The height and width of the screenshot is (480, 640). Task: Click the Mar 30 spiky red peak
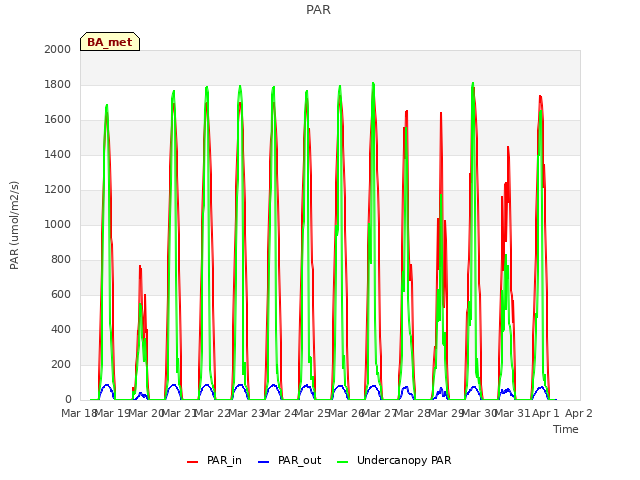point(508,148)
